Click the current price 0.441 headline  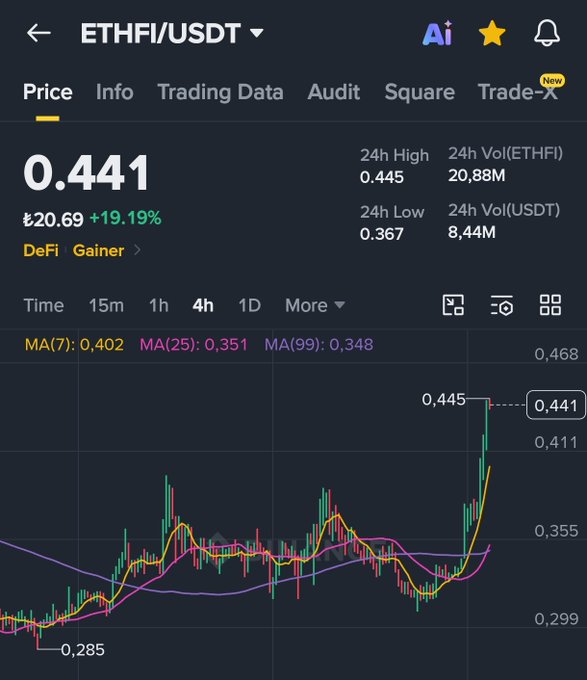[86, 173]
